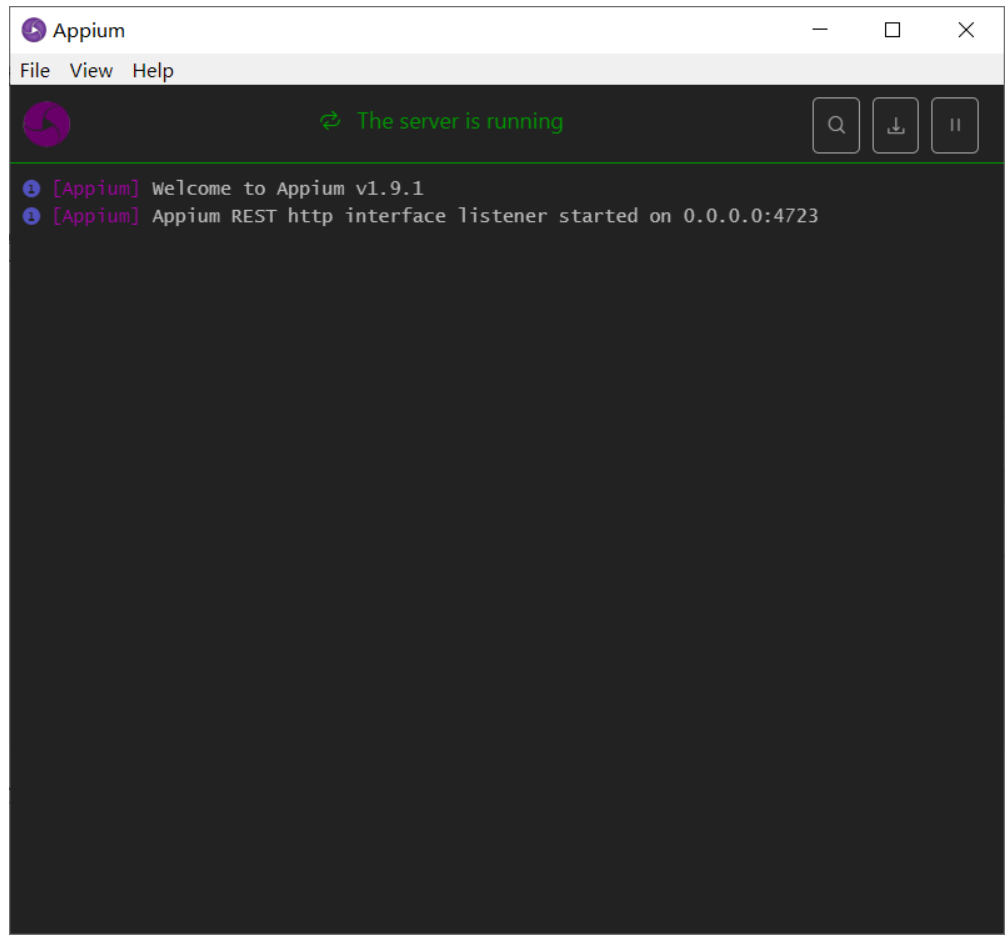Click the info icon beside the REST listener log

[32, 217]
